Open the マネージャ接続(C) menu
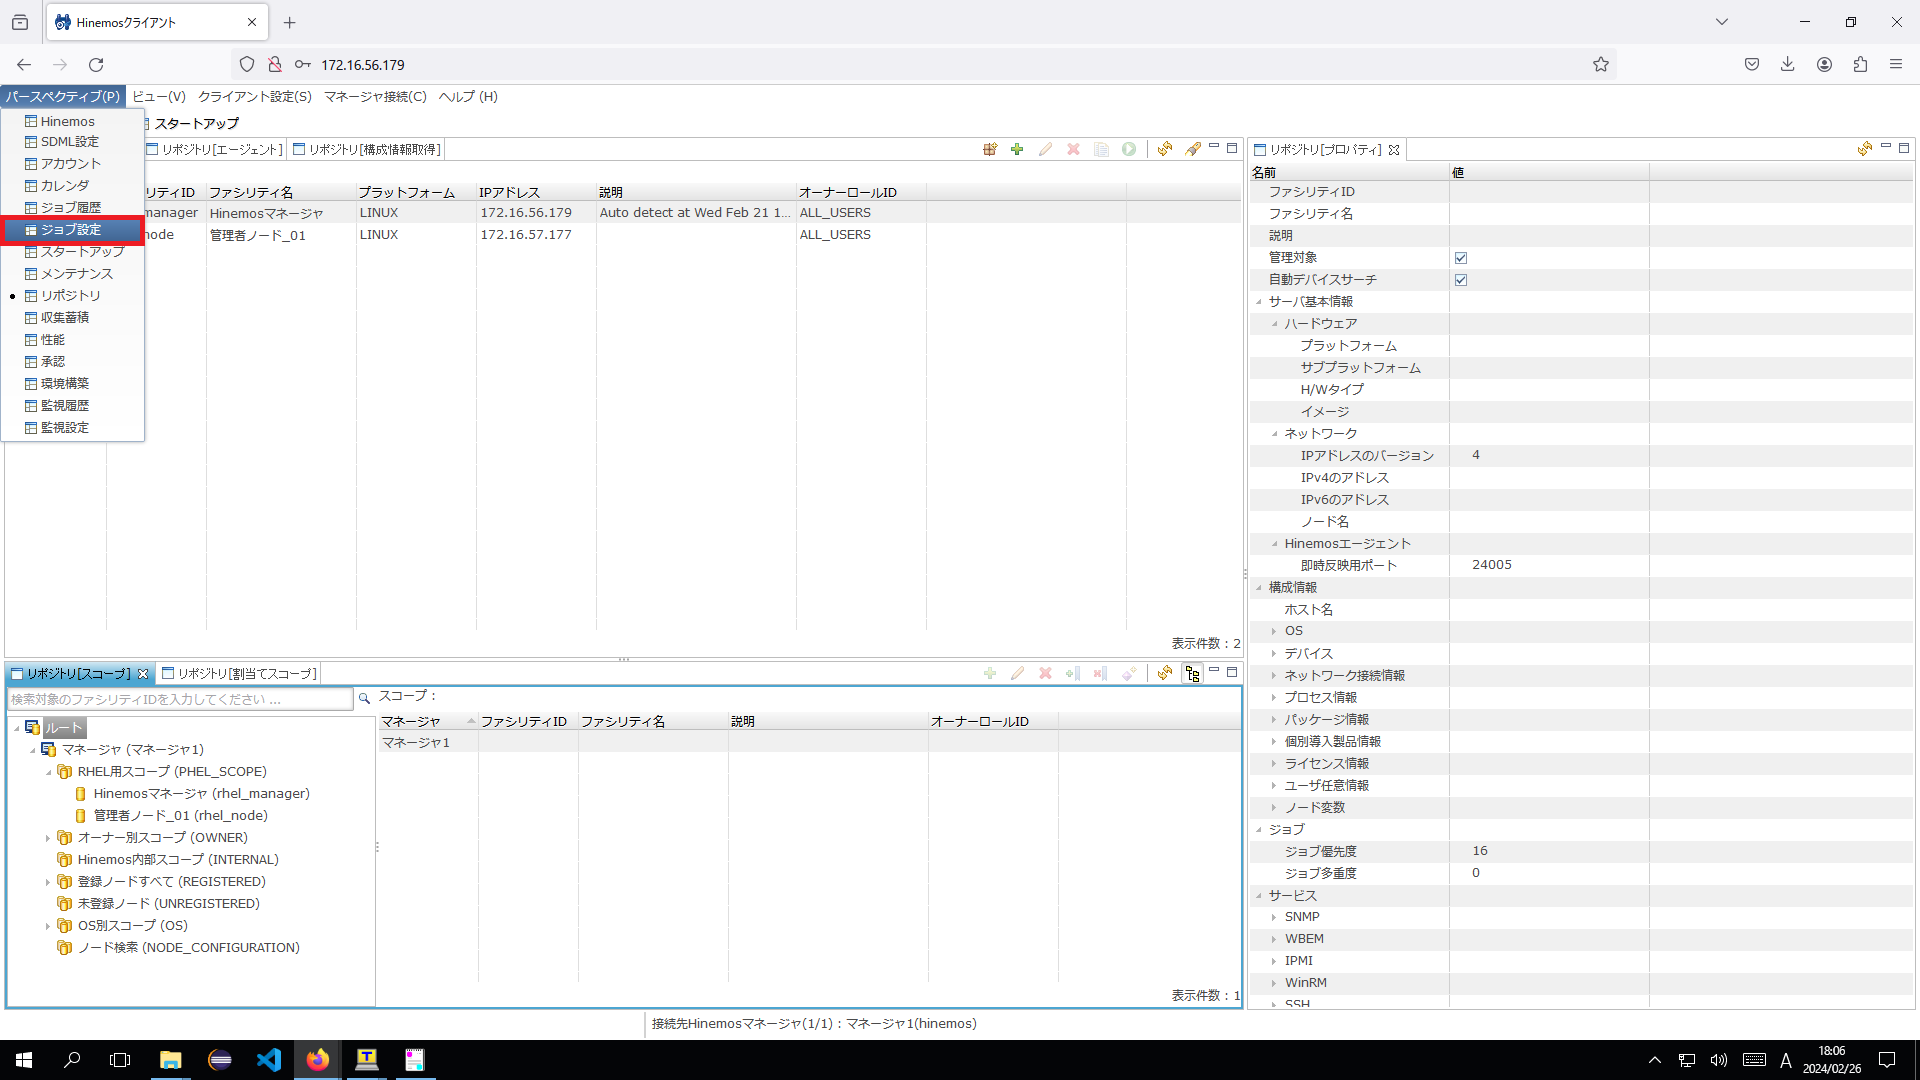The image size is (1920, 1080). [x=375, y=97]
